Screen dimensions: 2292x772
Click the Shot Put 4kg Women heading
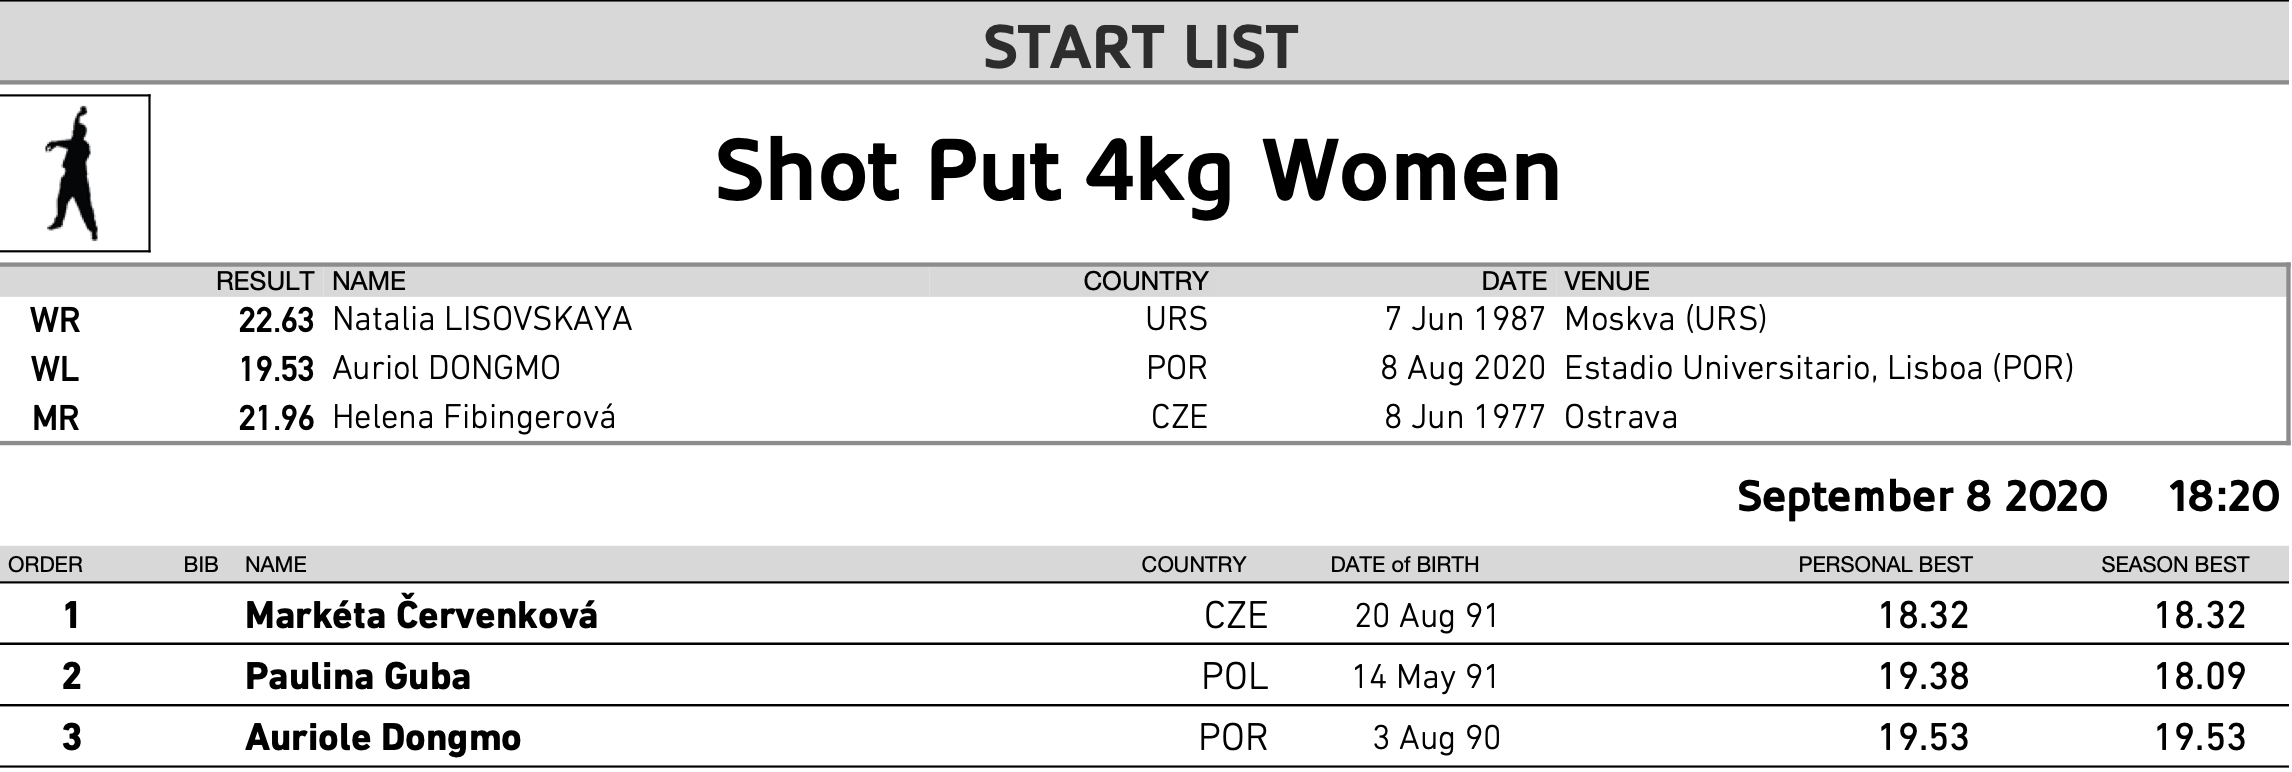(x=1138, y=171)
